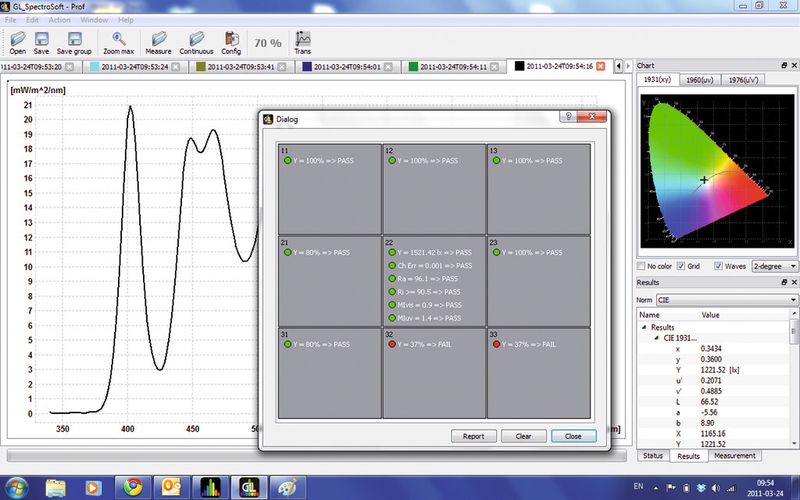Uncheck the Waves checkbox
Viewport: 800px width, 500px height.
[716, 266]
